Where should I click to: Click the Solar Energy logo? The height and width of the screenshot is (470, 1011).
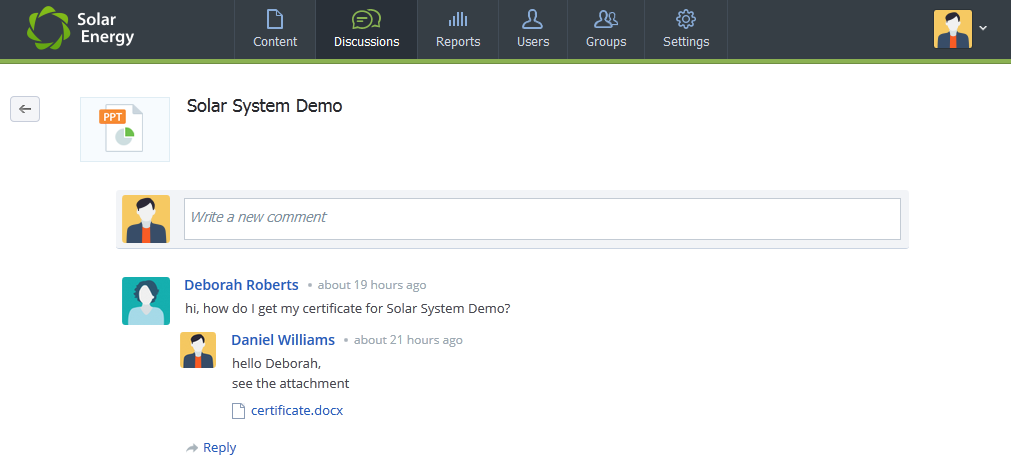coord(81,28)
